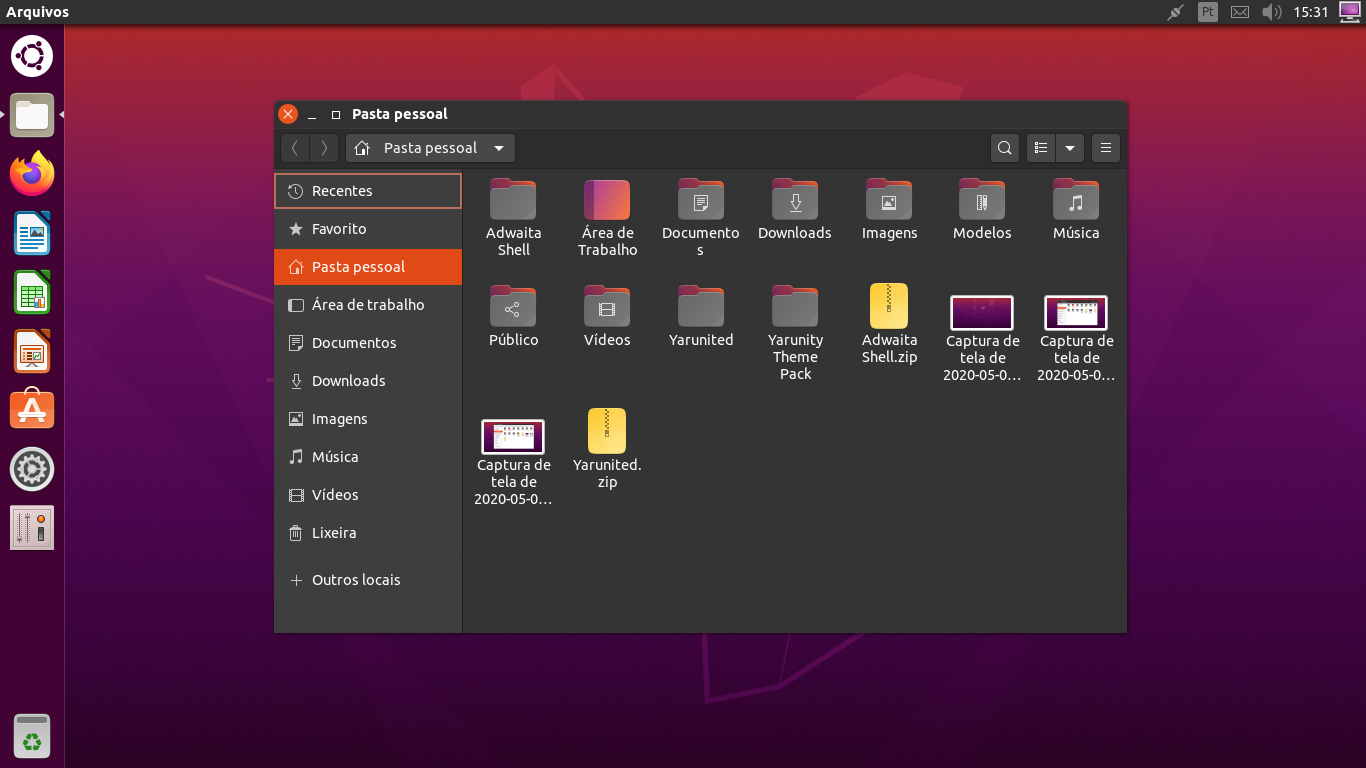Open Settings from the dock
The image size is (1366, 768).
click(x=31, y=467)
